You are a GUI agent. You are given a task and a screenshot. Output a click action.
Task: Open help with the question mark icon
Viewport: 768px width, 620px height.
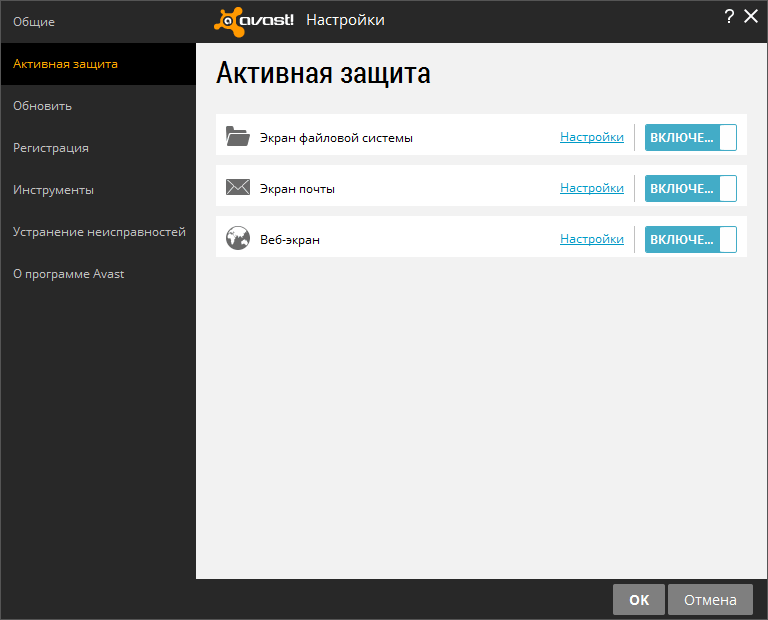coord(729,17)
